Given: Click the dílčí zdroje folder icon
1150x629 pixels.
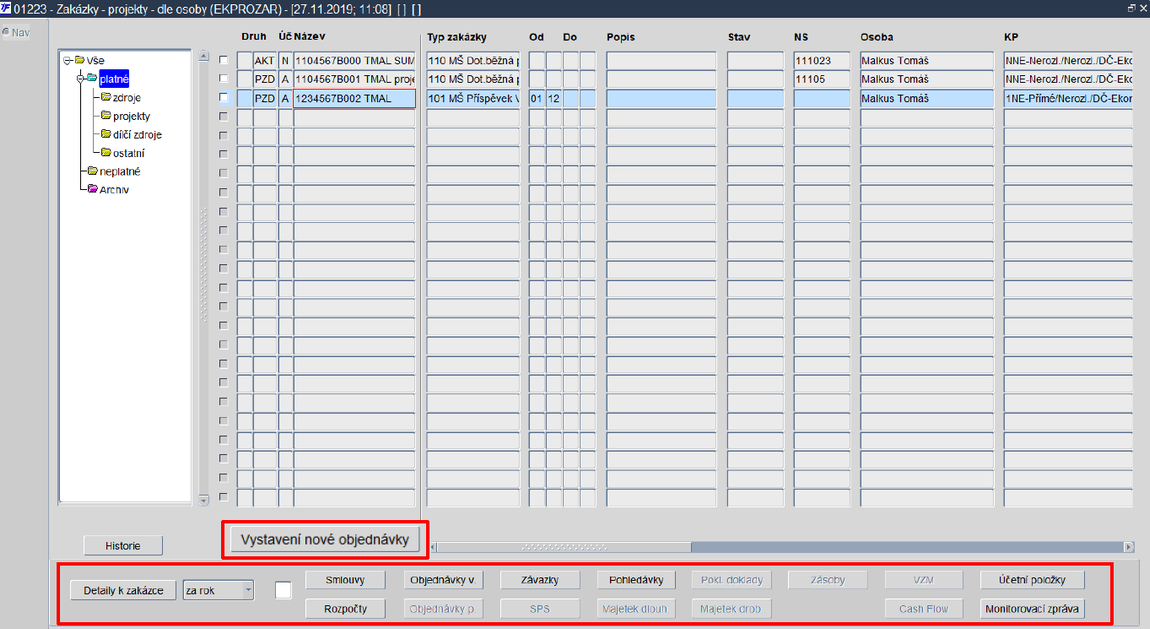Looking at the screenshot, I should 106,134.
